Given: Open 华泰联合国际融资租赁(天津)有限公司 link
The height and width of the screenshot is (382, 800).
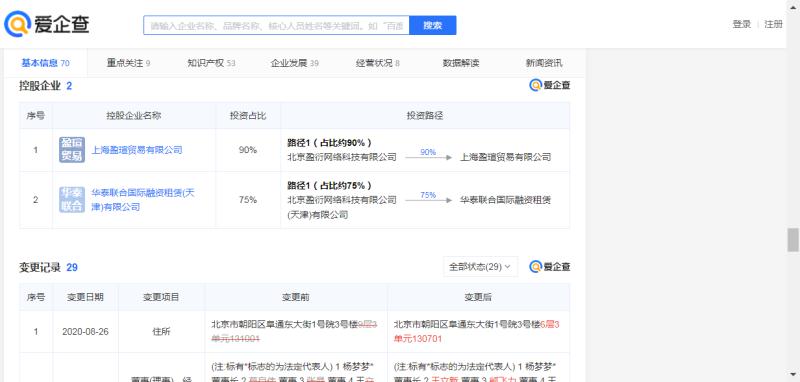Looking at the screenshot, I should click(143, 200).
